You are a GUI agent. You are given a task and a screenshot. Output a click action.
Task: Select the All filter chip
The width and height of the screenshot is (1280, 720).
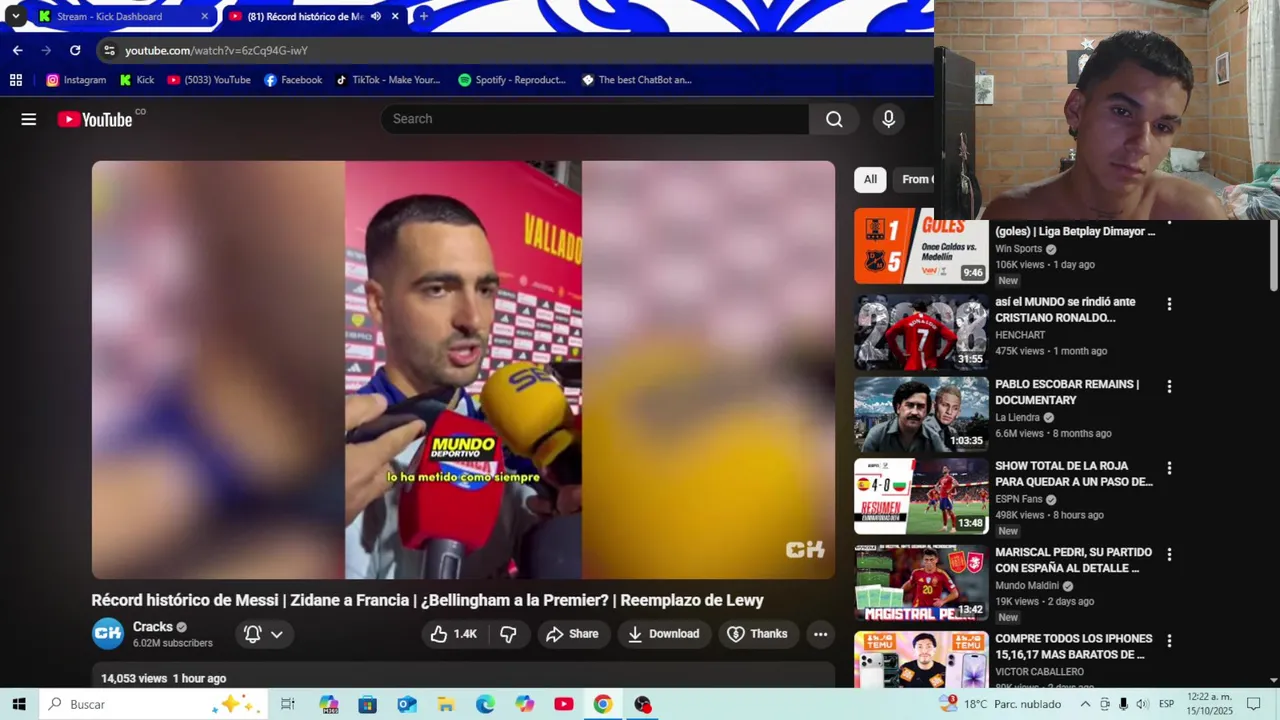pos(870,179)
